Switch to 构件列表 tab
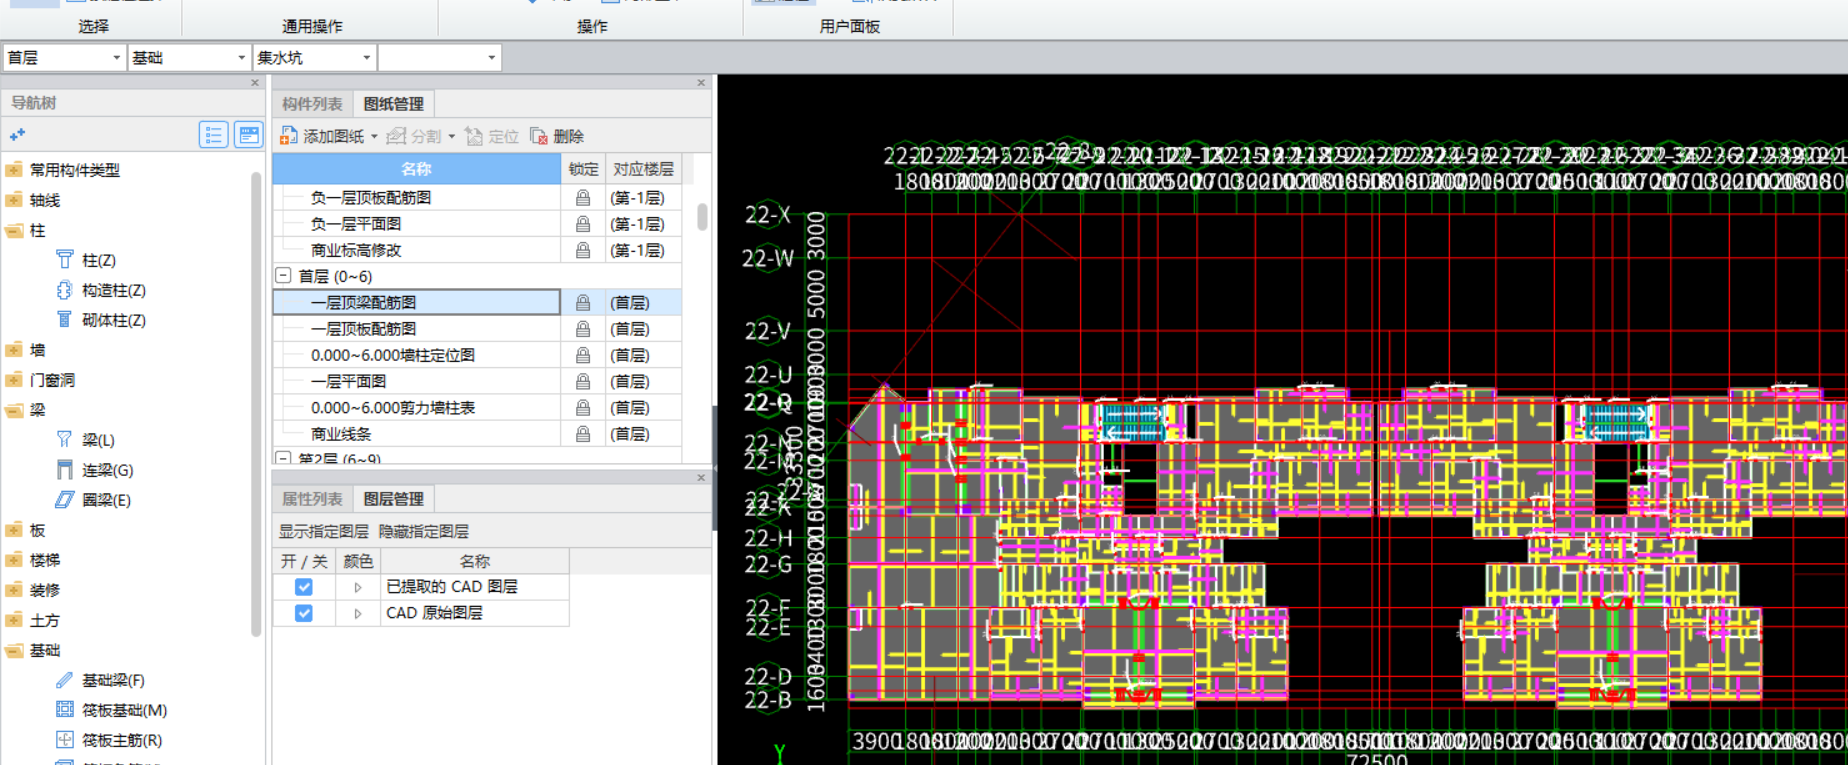Viewport: 1848px width, 765px height. click(312, 104)
